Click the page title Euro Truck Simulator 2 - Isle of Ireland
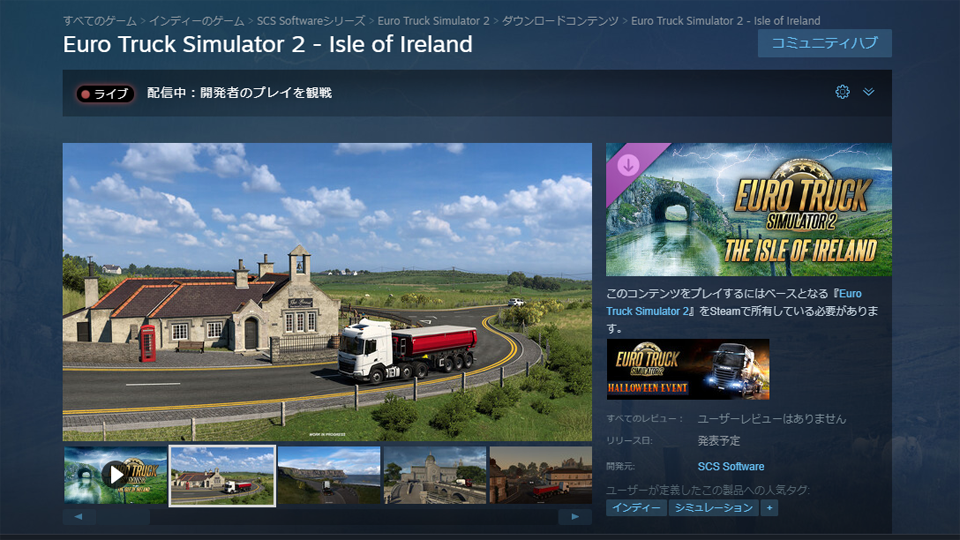The height and width of the screenshot is (540, 960). click(x=268, y=44)
